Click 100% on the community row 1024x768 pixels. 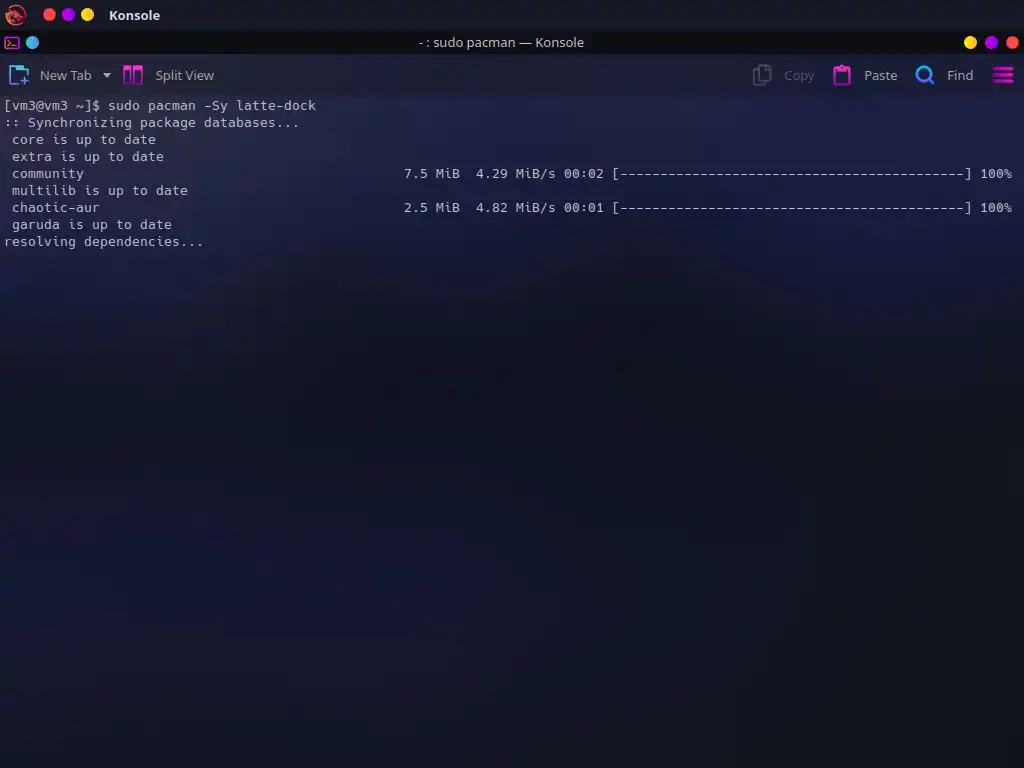pyautogui.click(x=996, y=174)
